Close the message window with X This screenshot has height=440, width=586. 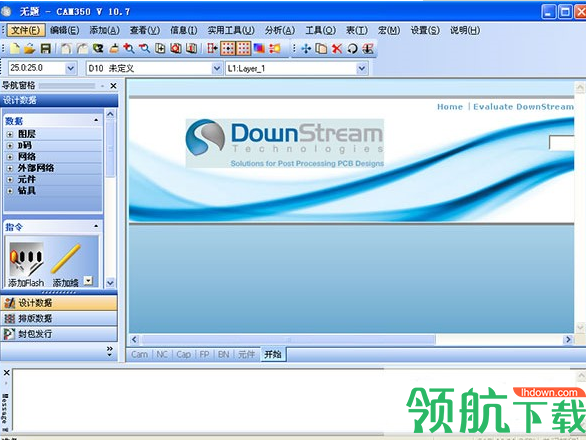(7, 373)
